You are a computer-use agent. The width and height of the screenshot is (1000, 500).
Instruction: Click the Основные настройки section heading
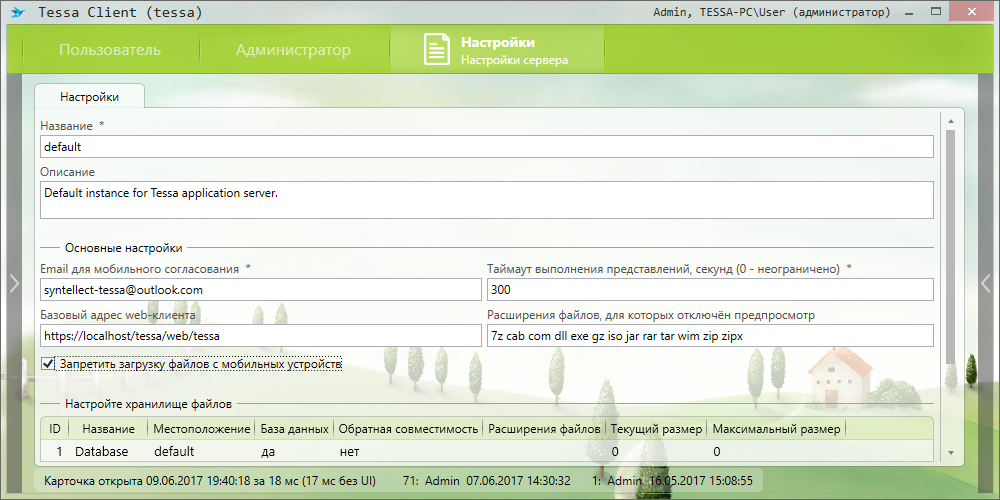click(123, 247)
